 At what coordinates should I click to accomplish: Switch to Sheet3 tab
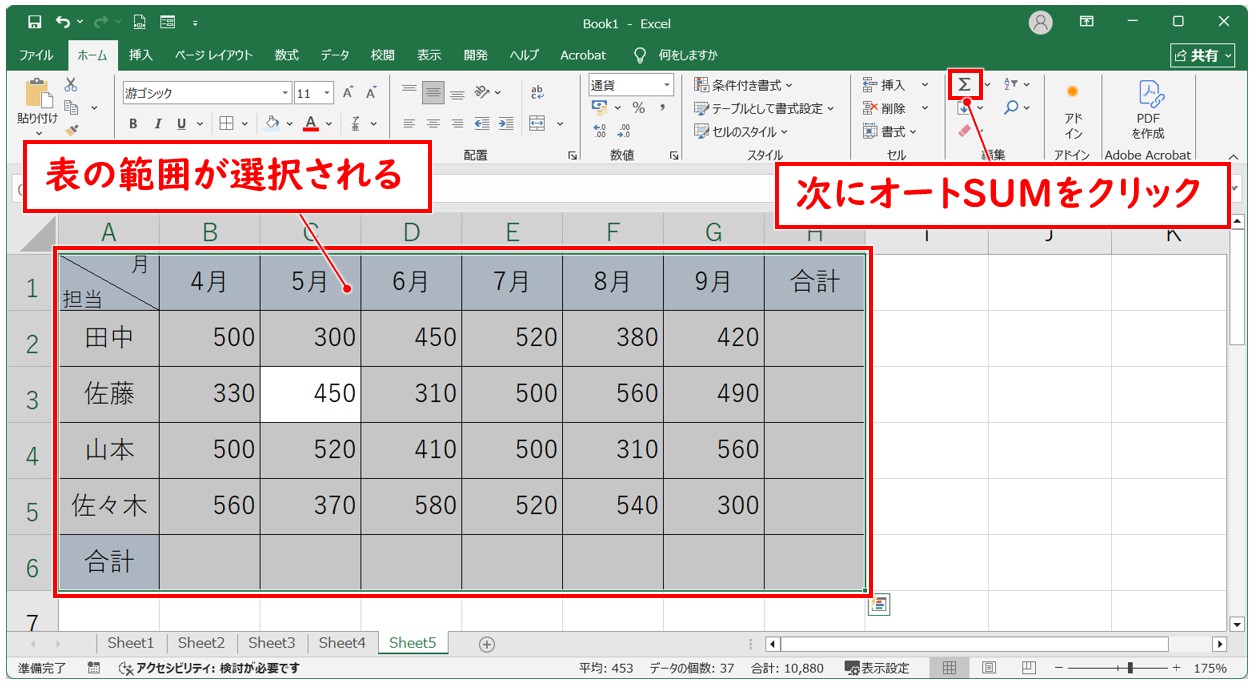[272, 643]
